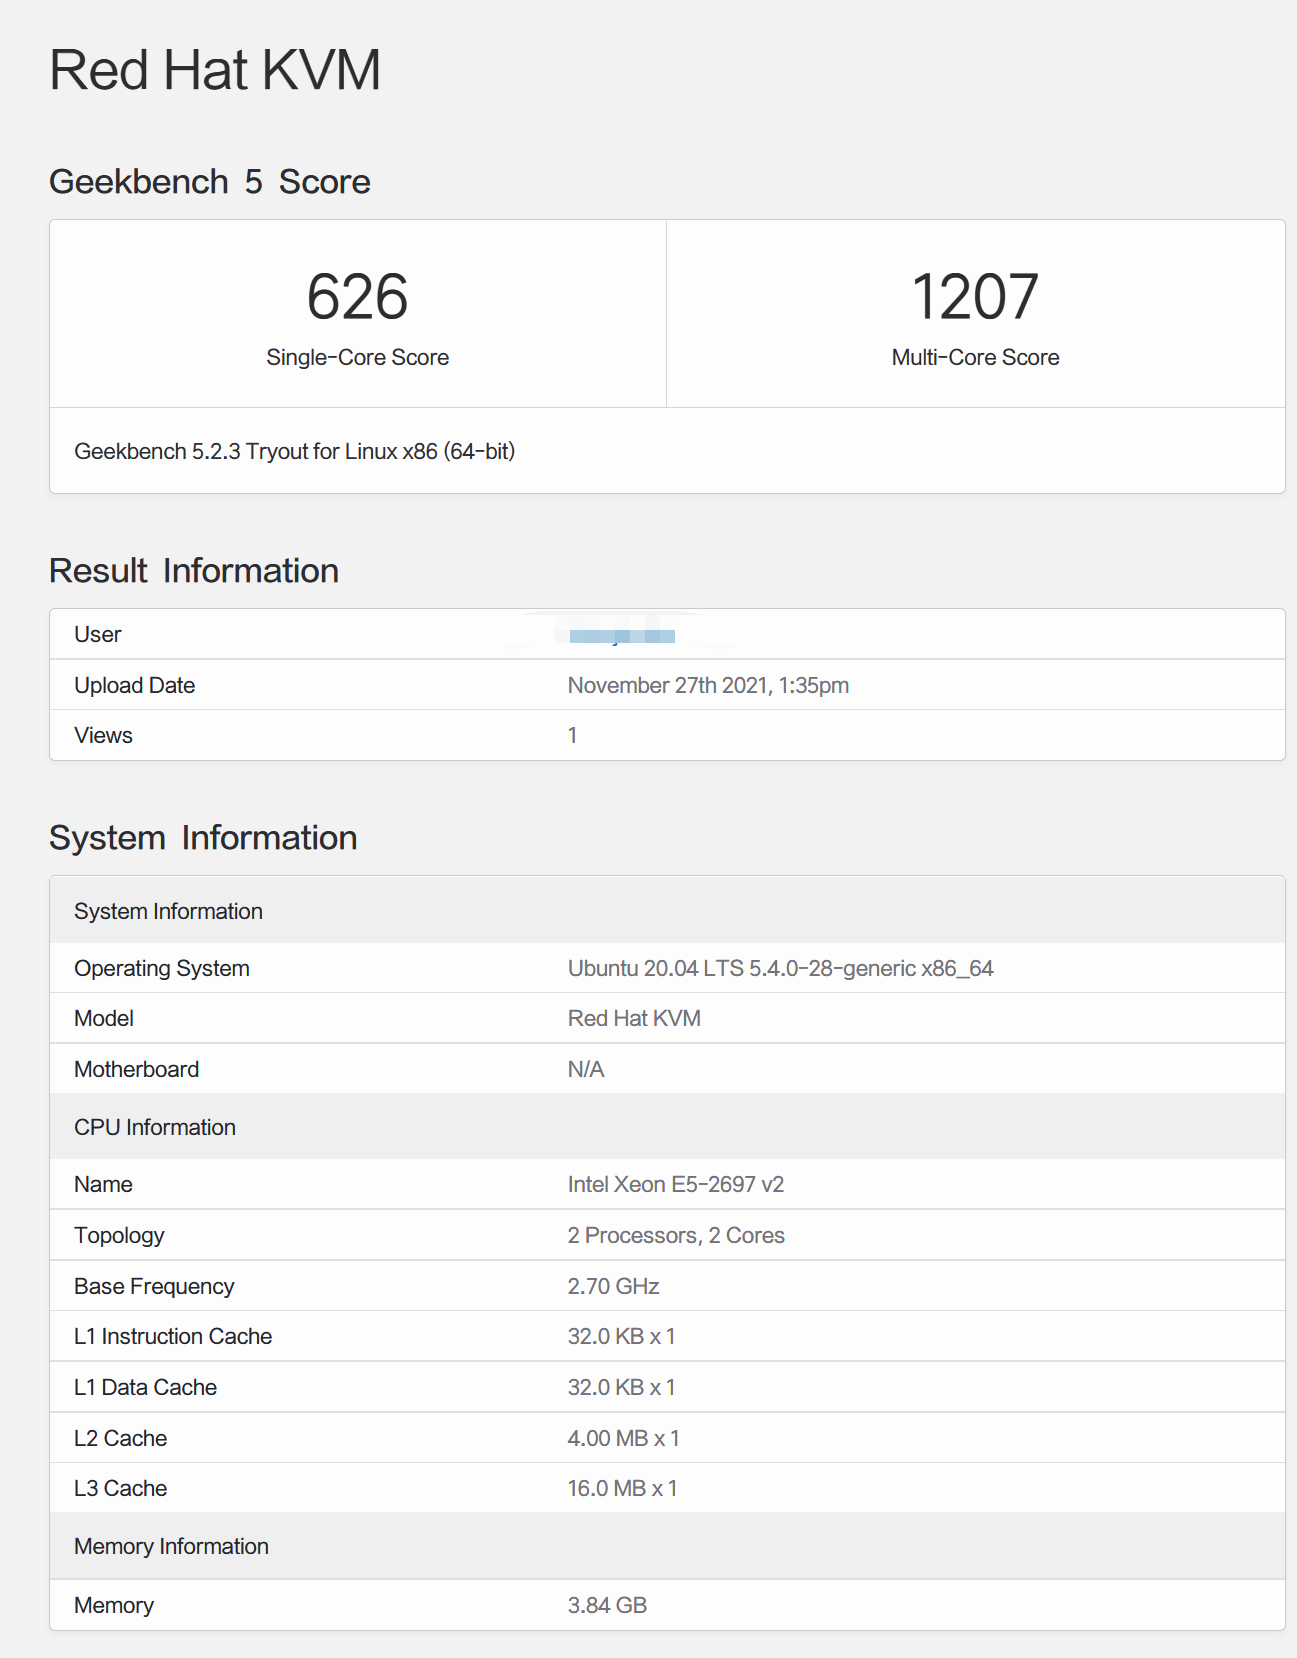Click Geekbench 5.2.3 Tryout version text
Image resolution: width=1297 pixels, height=1658 pixels.
[294, 451]
